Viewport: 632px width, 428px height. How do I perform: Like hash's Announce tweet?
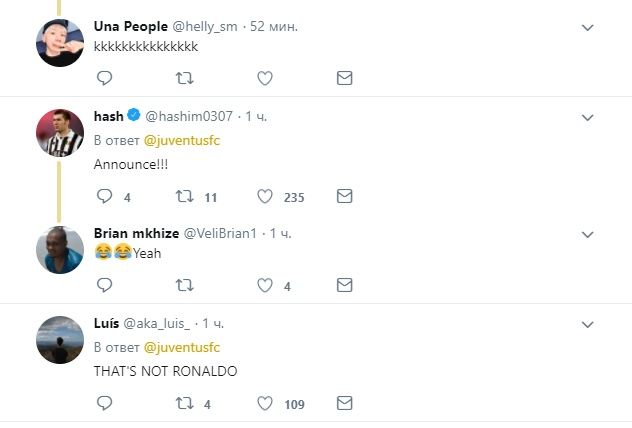pos(265,197)
